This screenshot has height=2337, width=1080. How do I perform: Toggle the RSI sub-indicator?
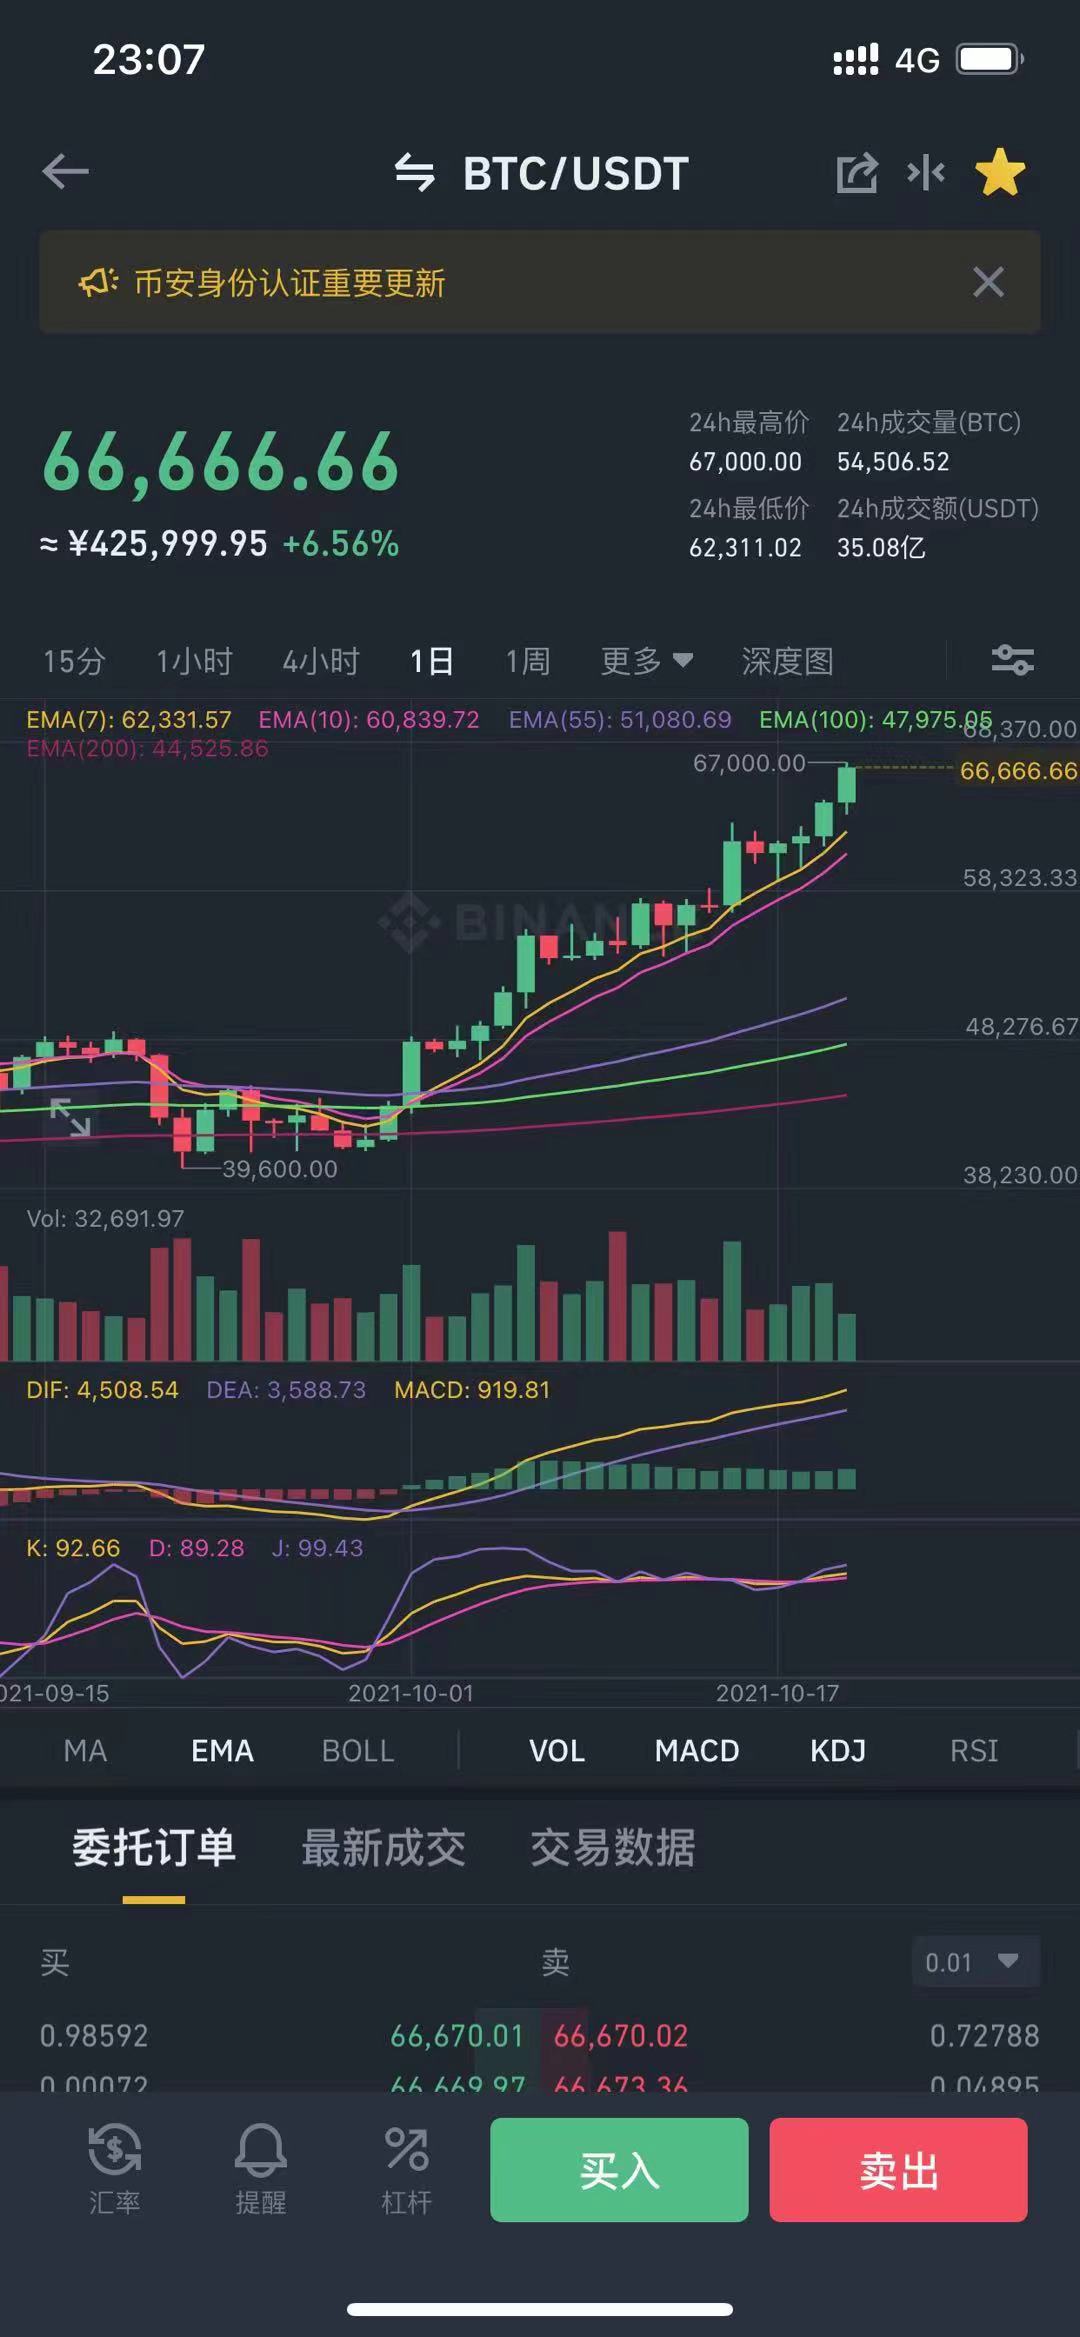(974, 1750)
